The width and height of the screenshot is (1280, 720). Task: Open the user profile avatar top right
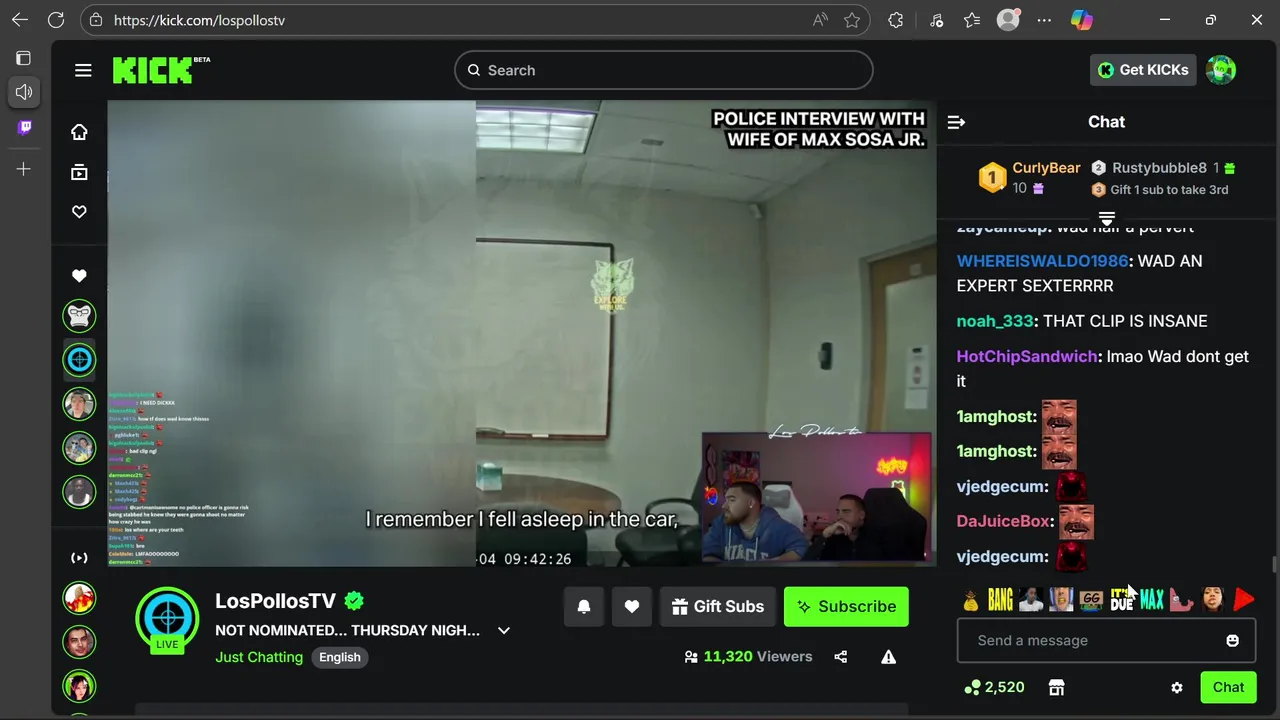[x=1221, y=70]
